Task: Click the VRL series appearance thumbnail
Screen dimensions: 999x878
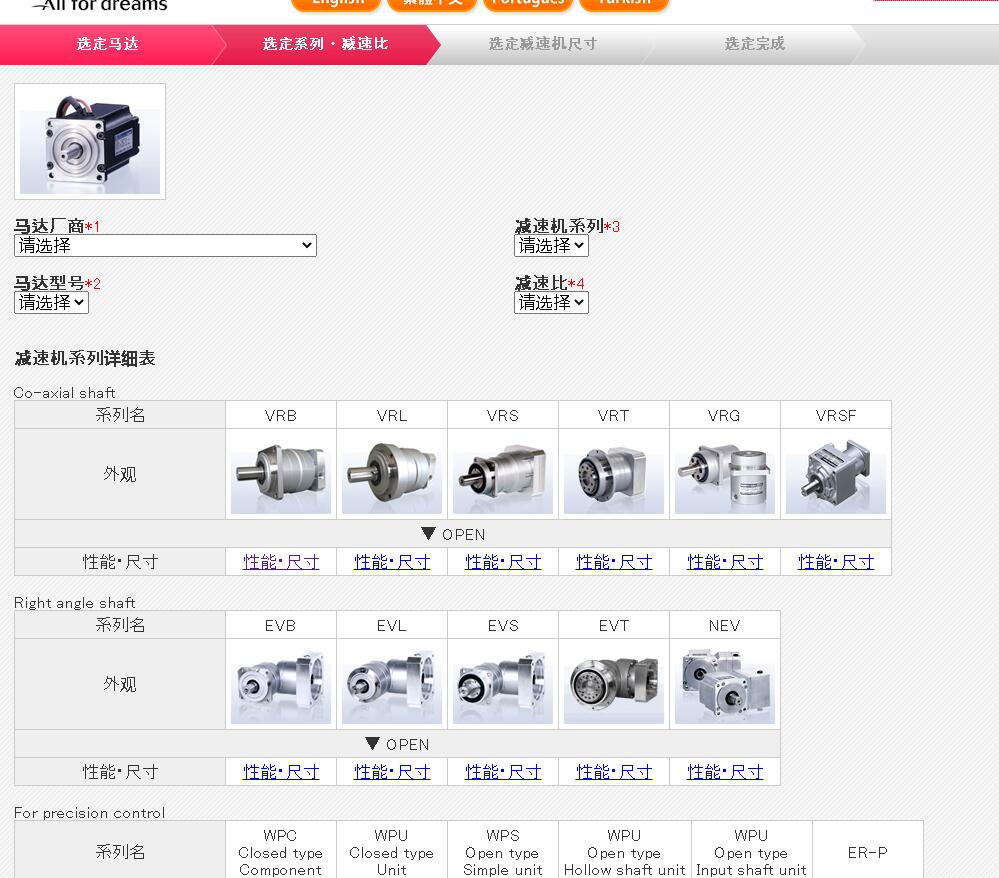Action: click(x=391, y=473)
